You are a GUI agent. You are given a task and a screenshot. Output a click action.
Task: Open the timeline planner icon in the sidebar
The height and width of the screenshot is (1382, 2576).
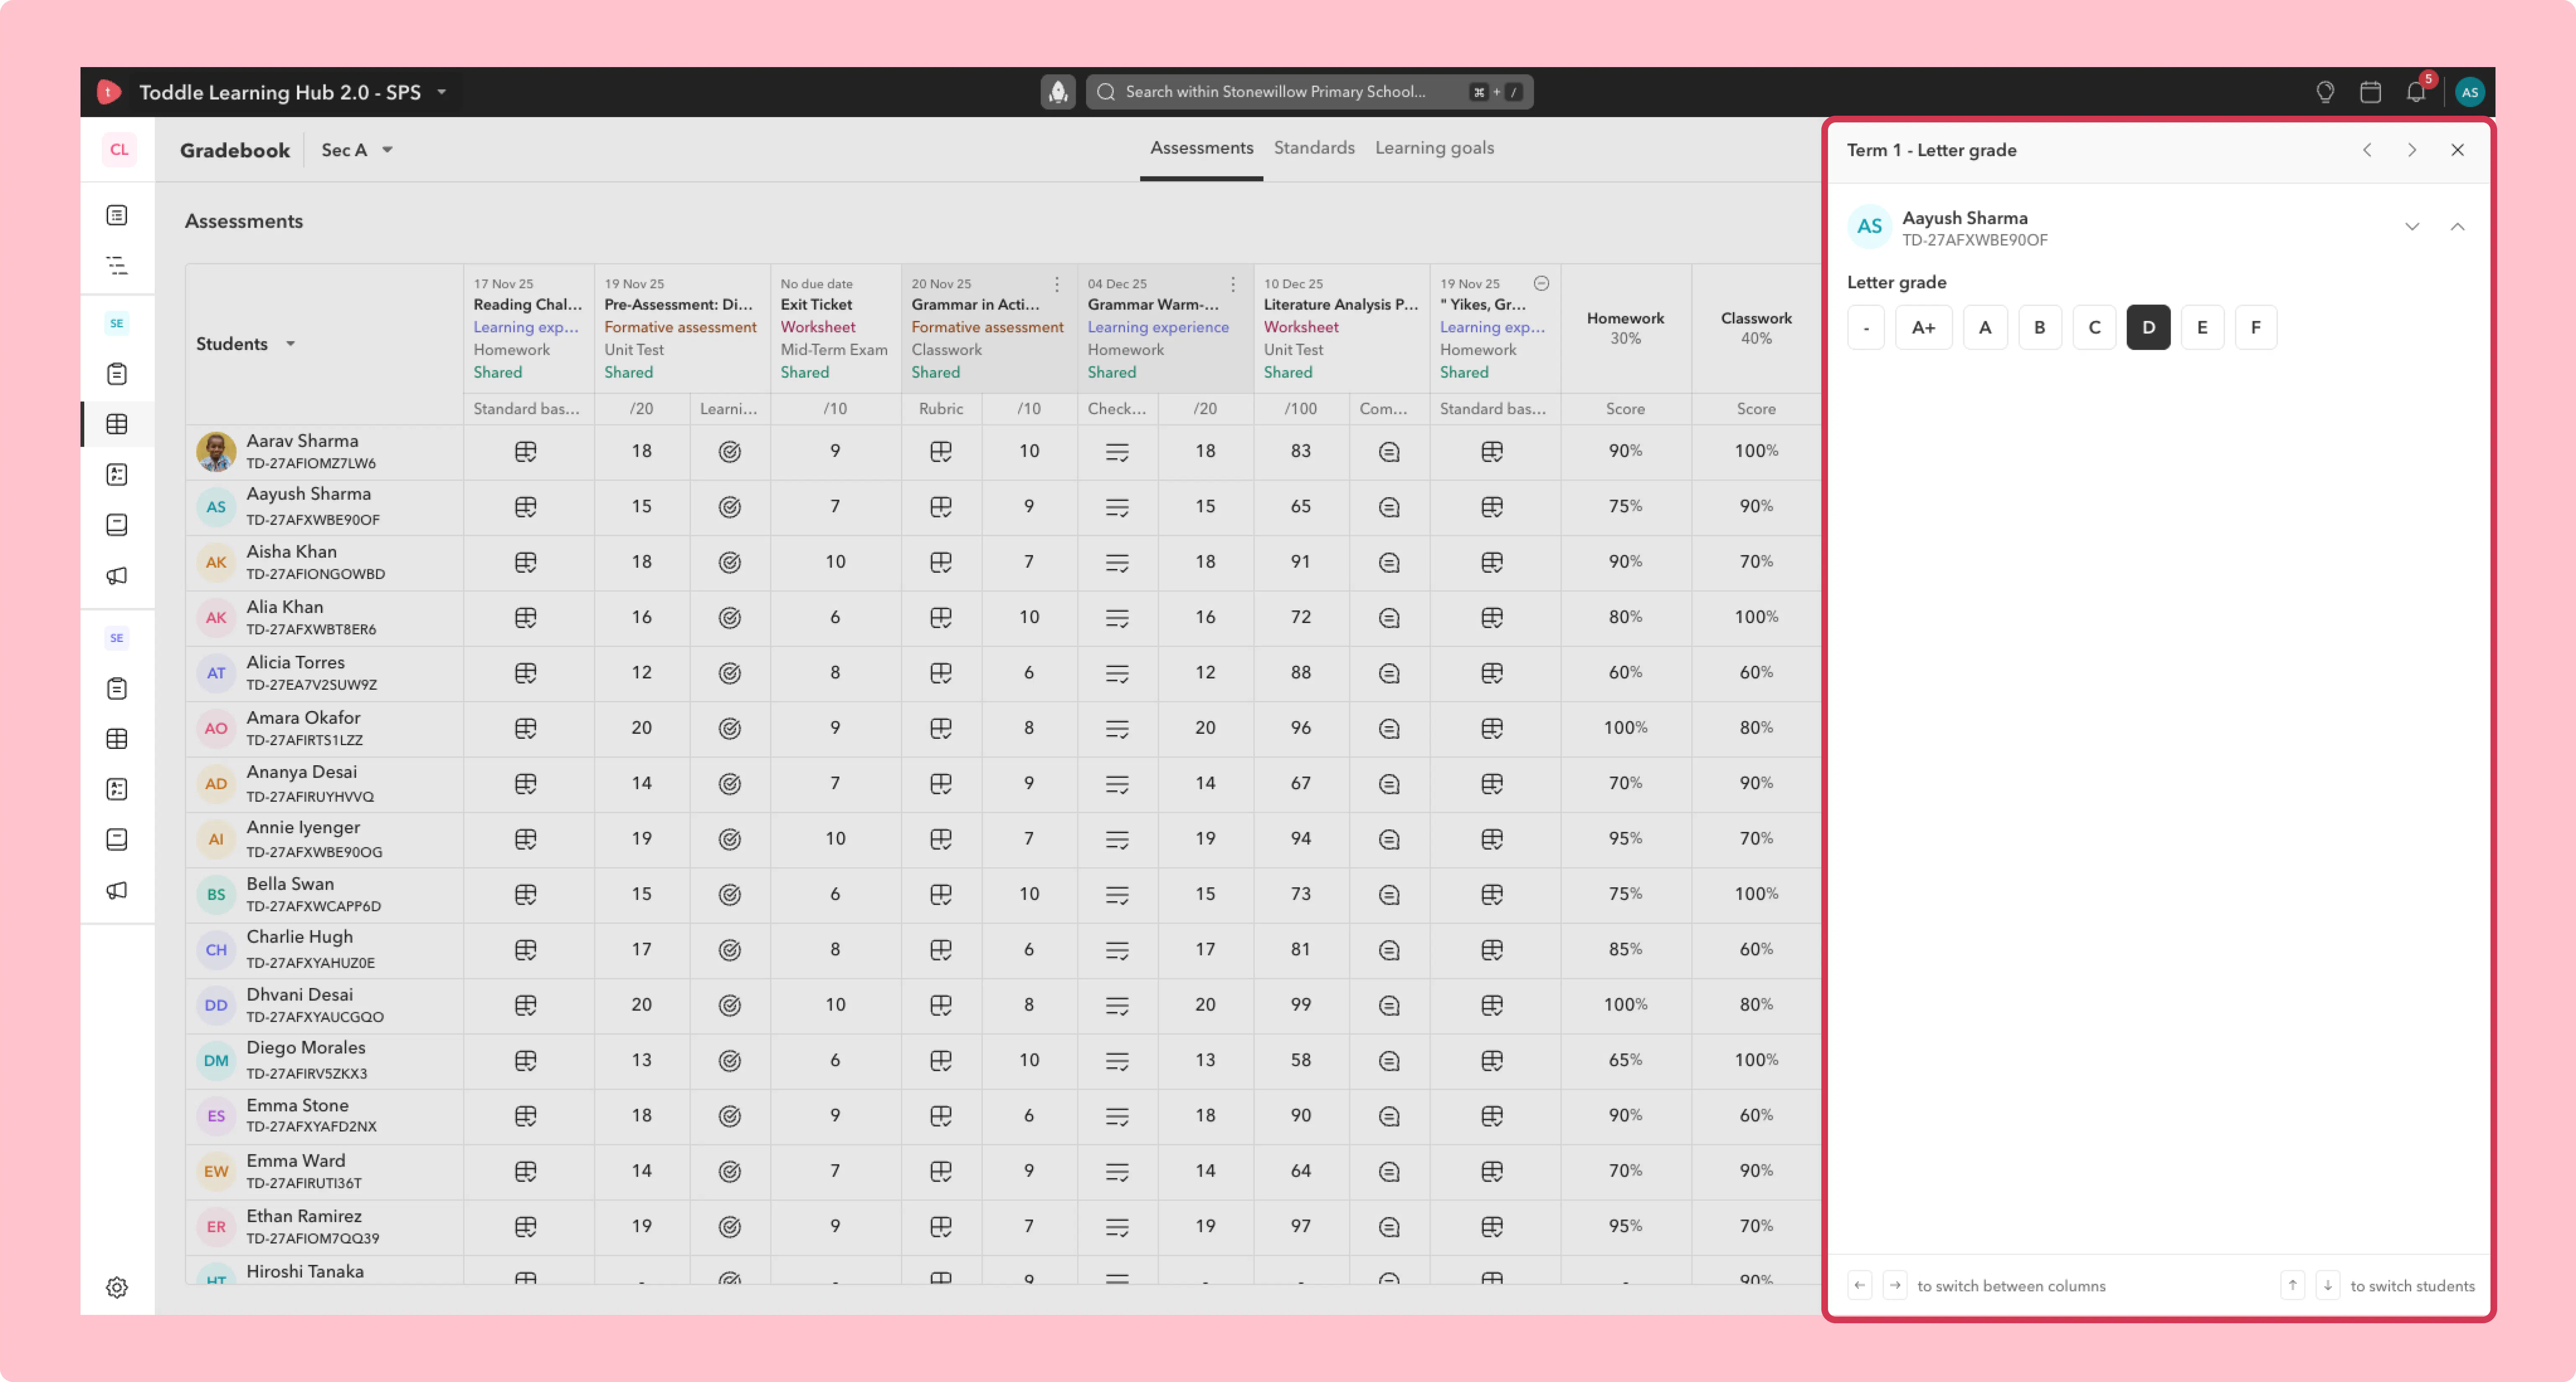click(x=117, y=265)
